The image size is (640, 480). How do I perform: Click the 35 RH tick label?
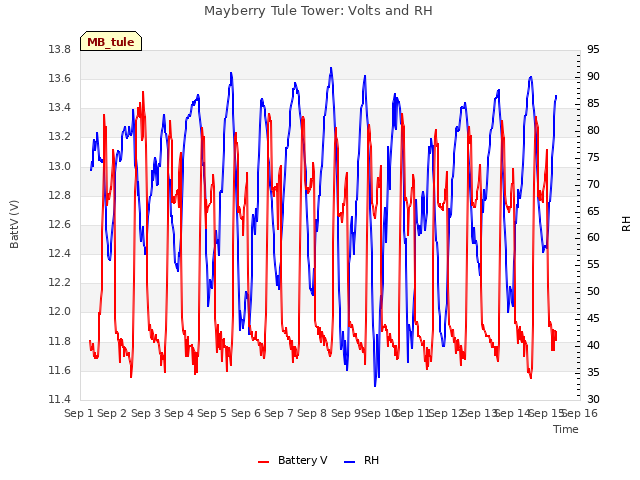point(593,372)
